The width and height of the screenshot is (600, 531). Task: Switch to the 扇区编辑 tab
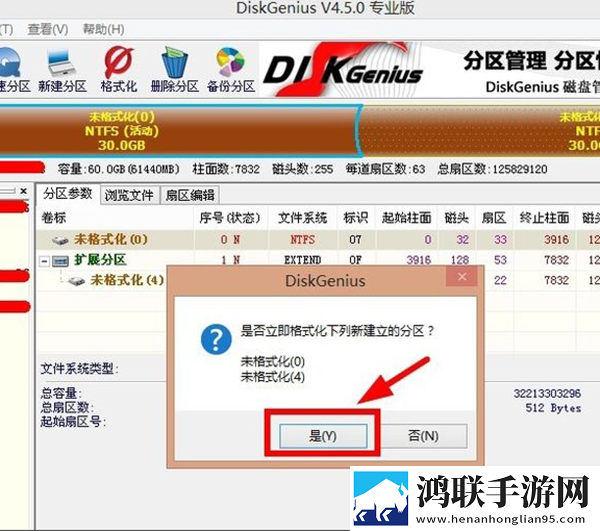[x=190, y=195]
